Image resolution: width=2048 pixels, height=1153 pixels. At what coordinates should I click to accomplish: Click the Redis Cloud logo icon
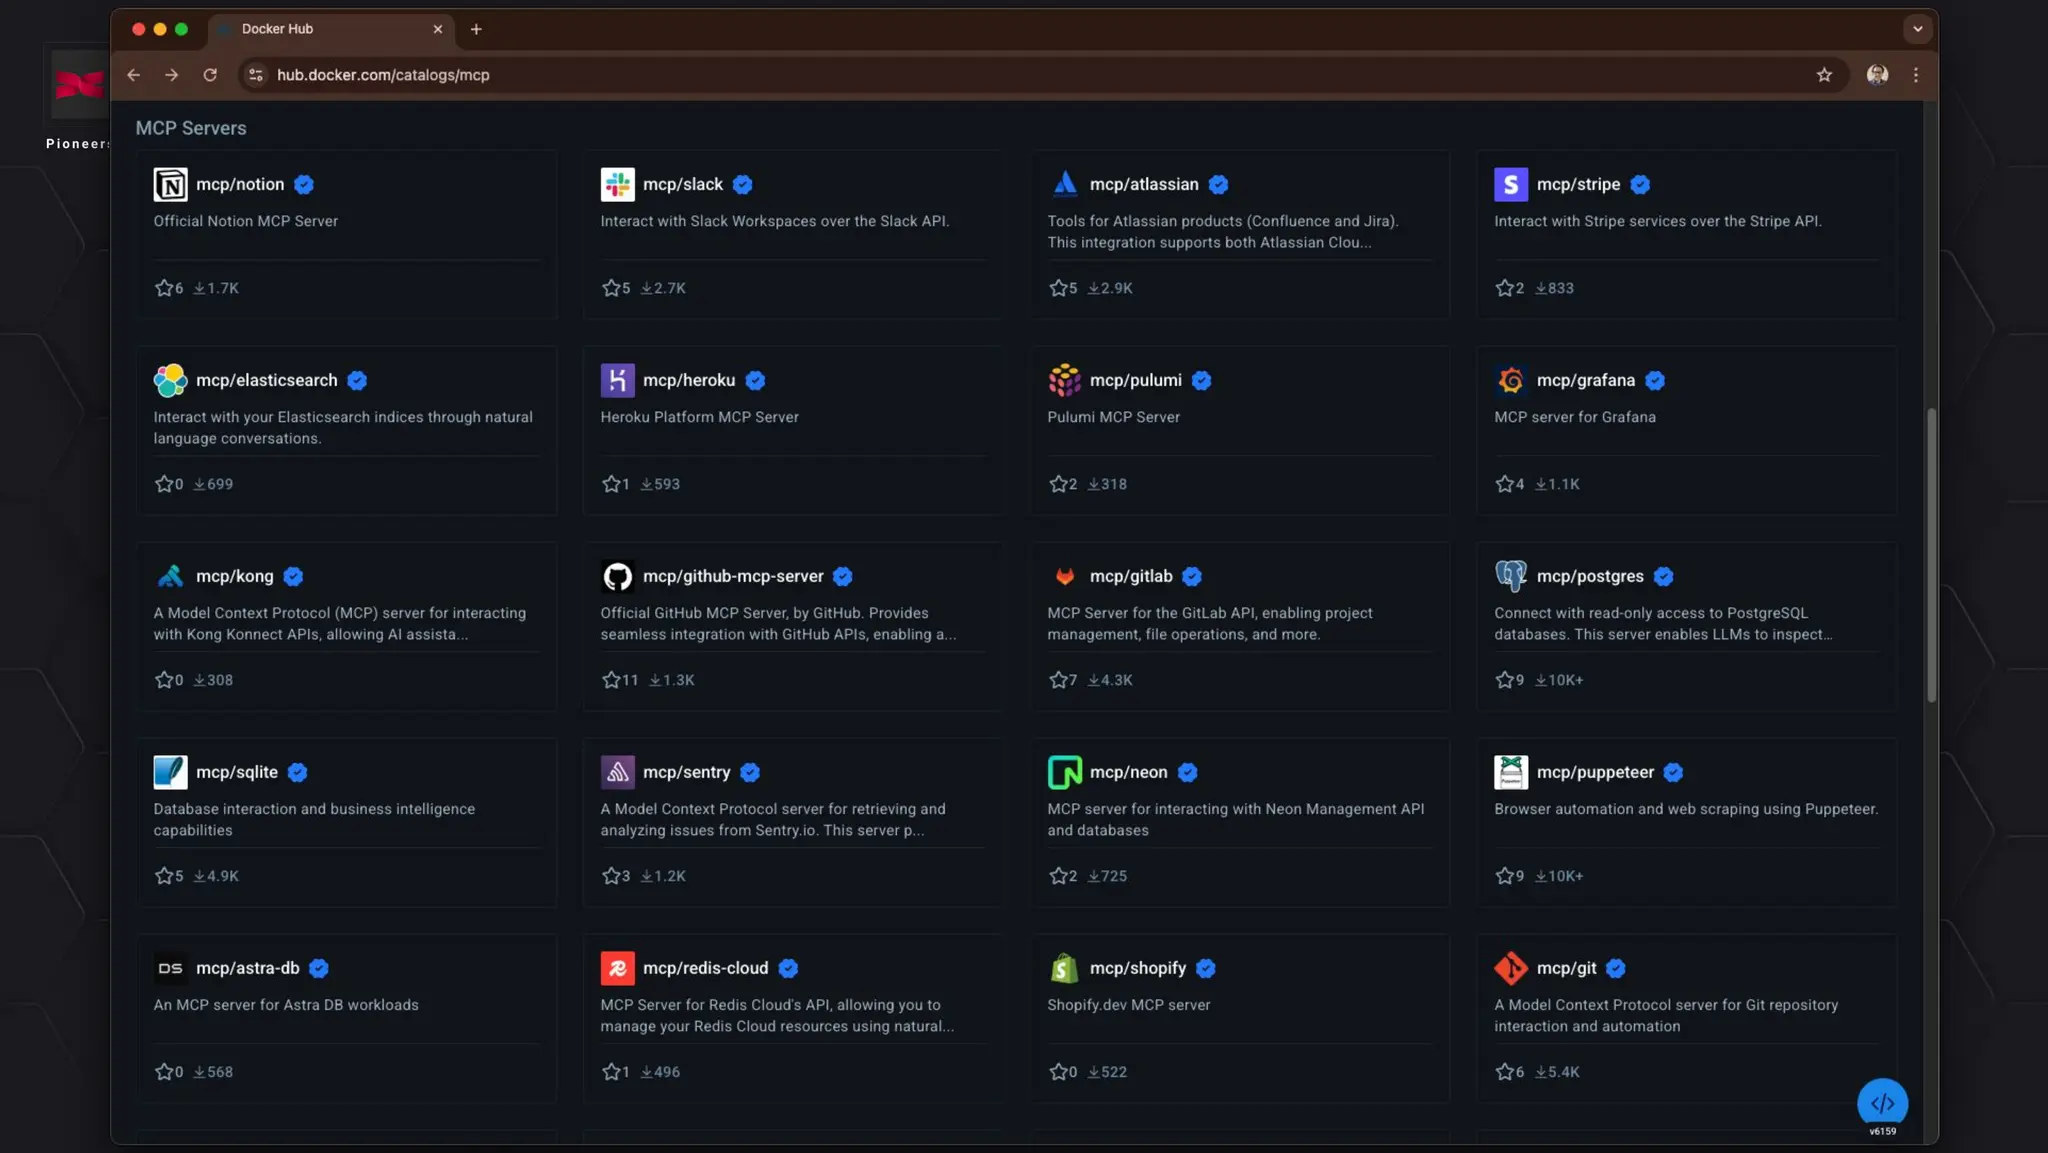617,968
